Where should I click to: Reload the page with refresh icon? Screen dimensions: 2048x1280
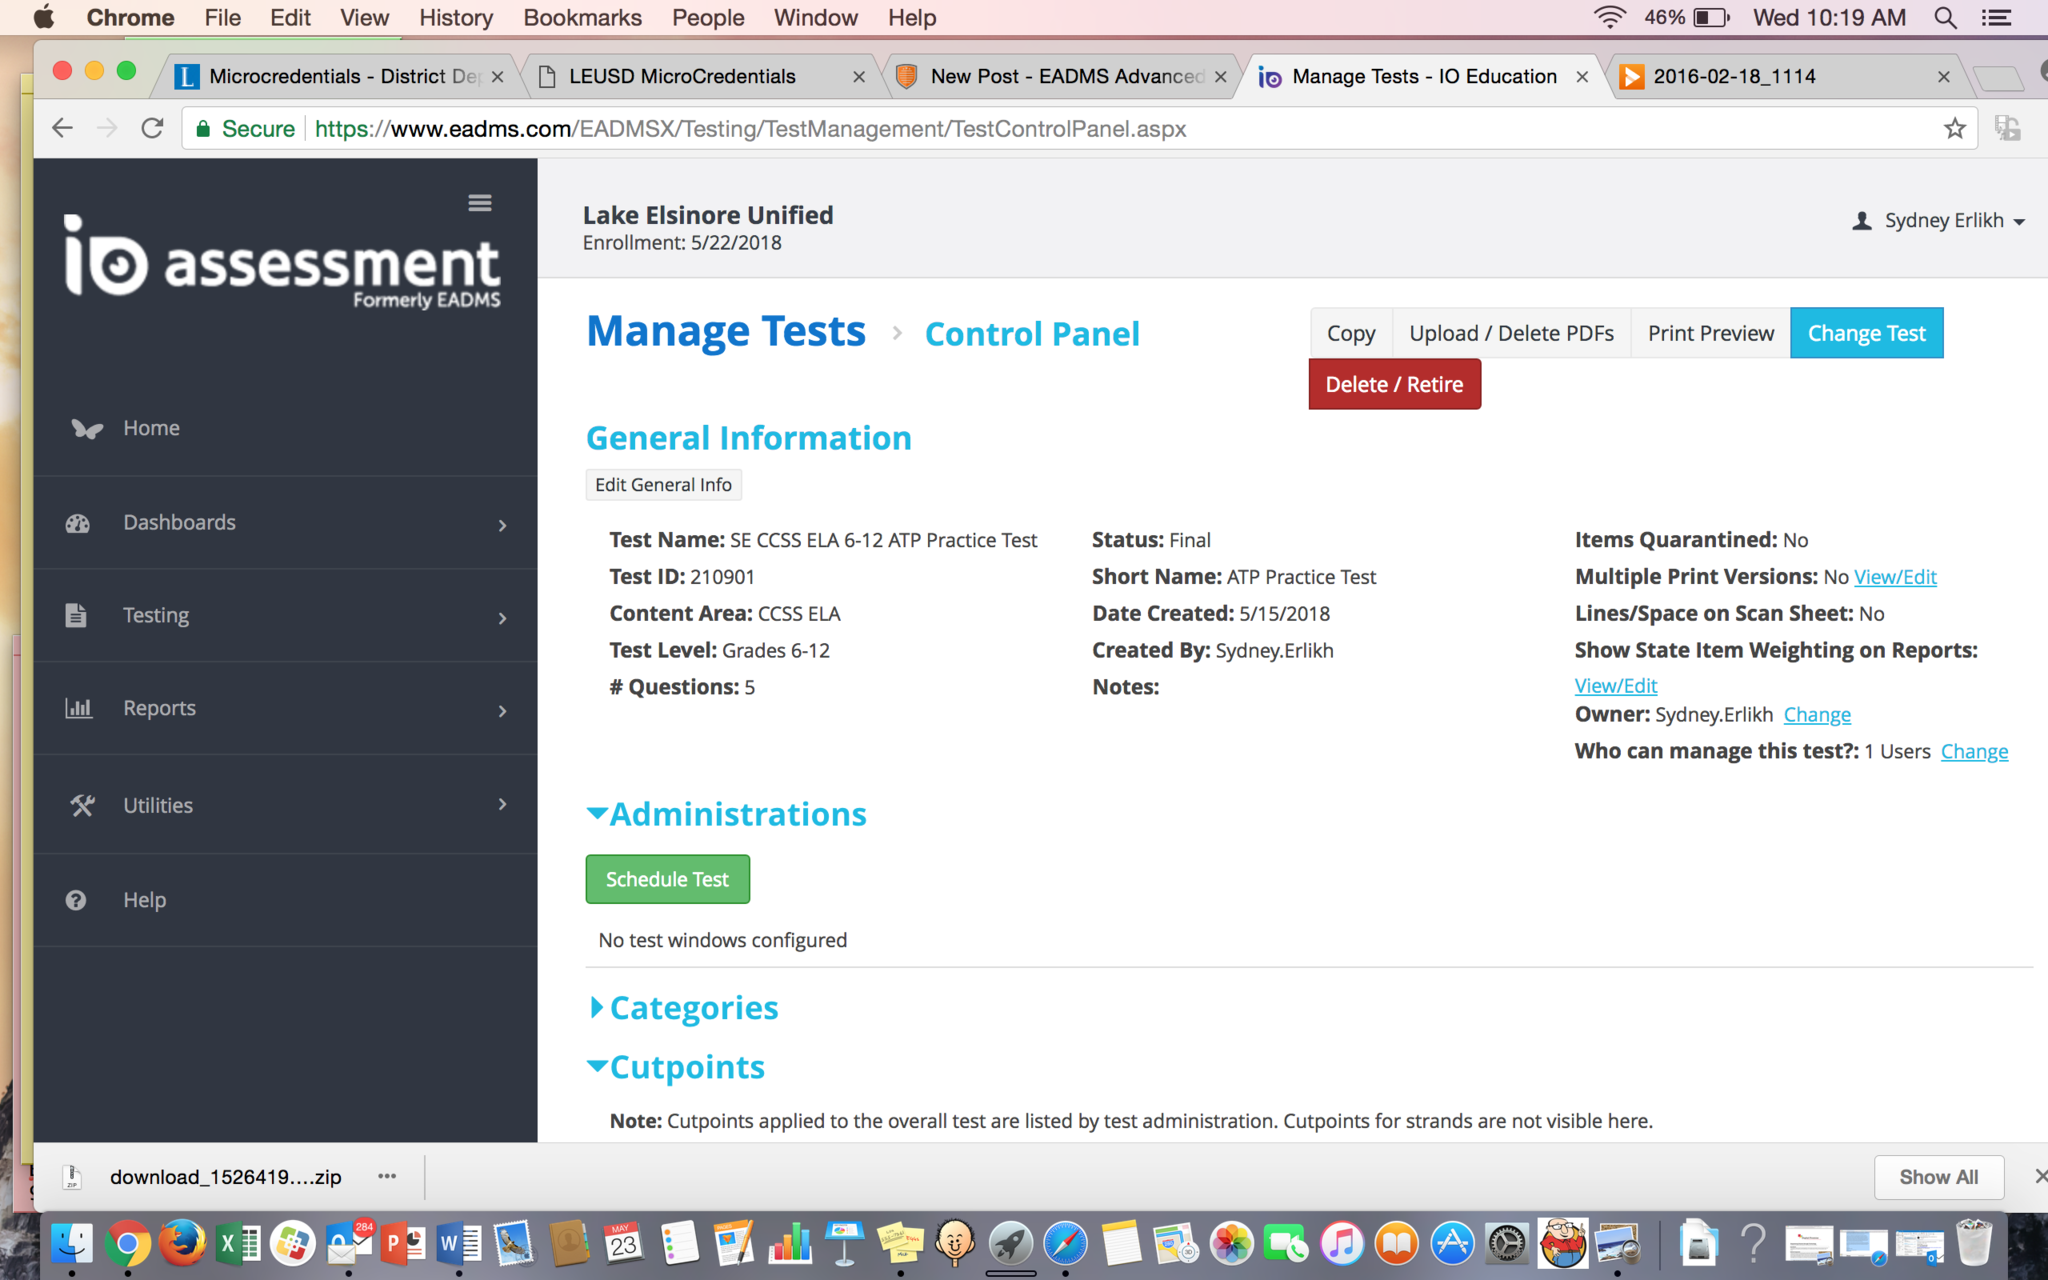tap(152, 129)
